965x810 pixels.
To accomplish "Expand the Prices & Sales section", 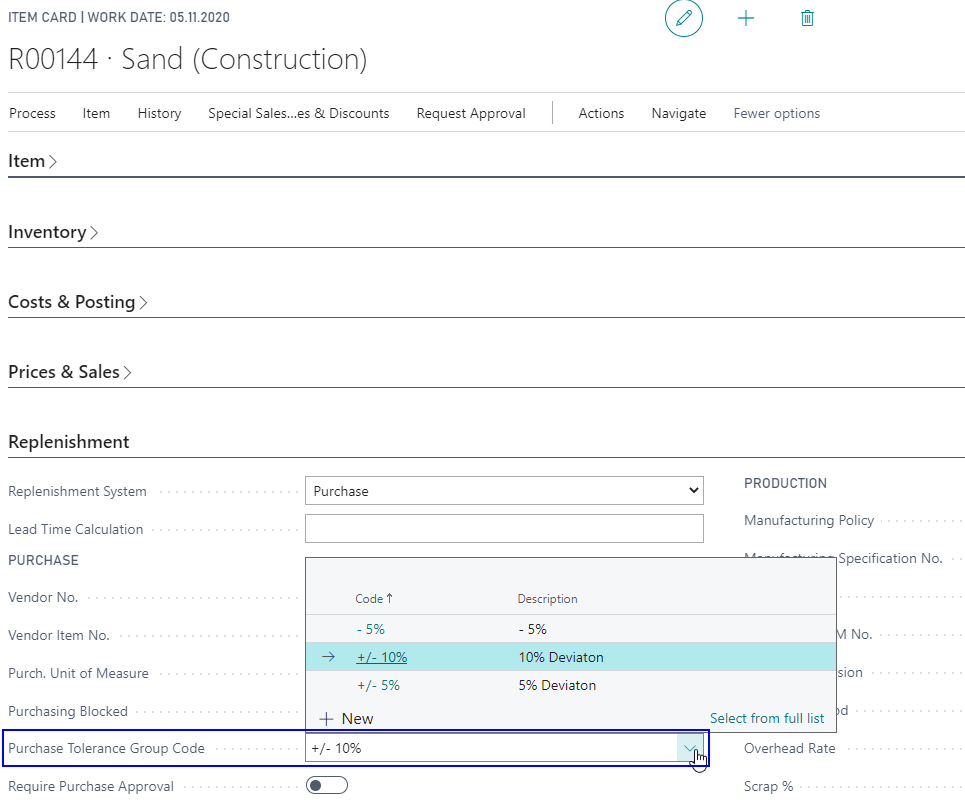I will [x=70, y=372].
